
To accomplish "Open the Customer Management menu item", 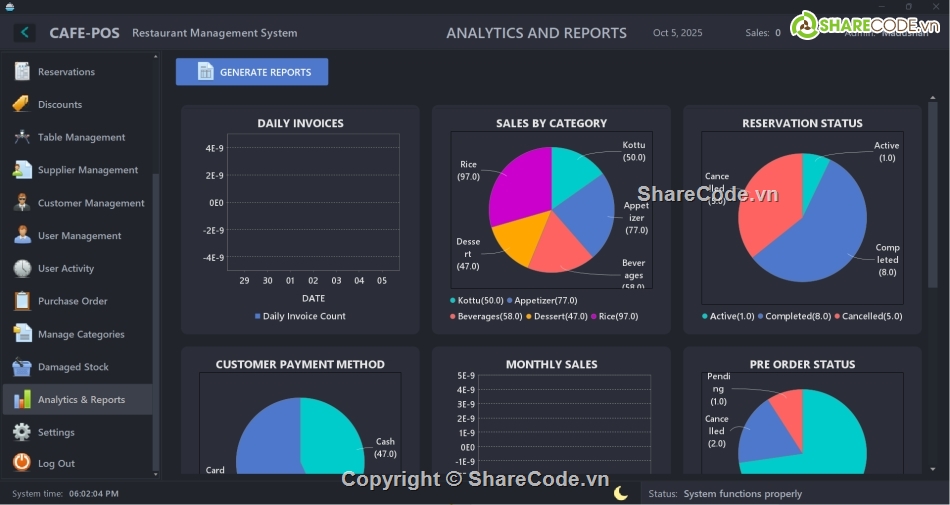I will [x=90, y=203].
